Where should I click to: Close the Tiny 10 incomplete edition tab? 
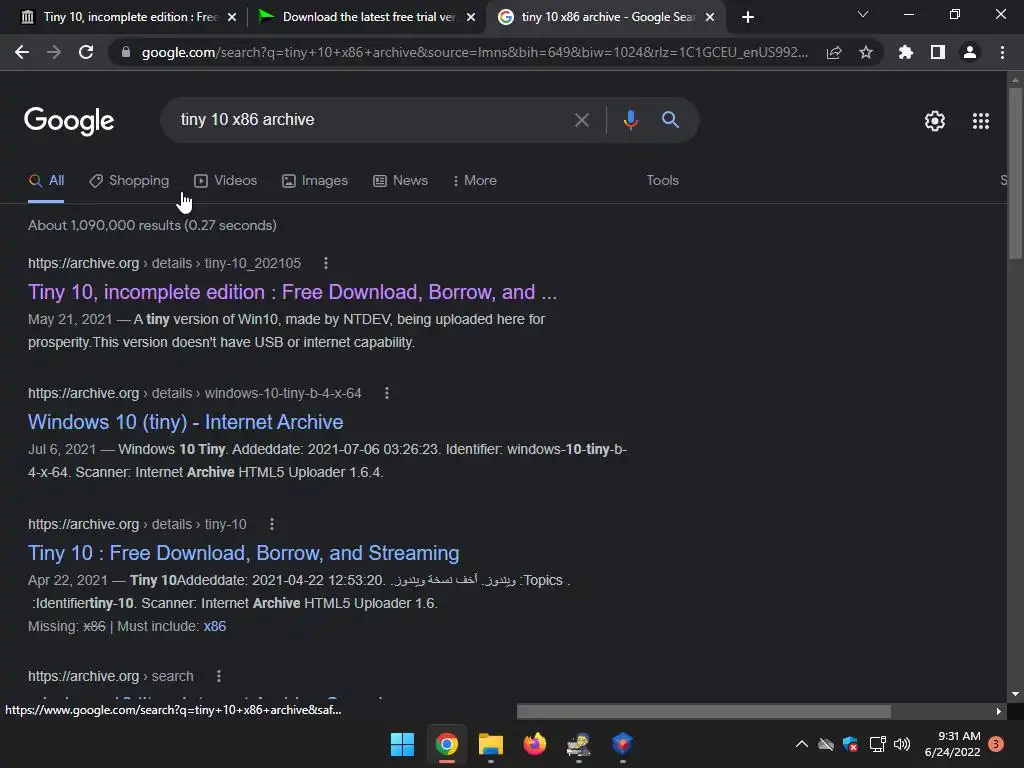coord(232,17)
